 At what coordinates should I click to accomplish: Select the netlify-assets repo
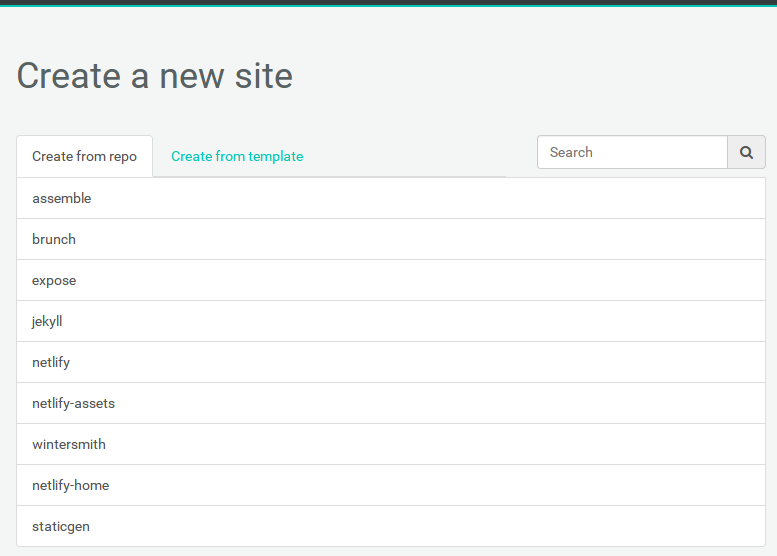tap(391, 403)
